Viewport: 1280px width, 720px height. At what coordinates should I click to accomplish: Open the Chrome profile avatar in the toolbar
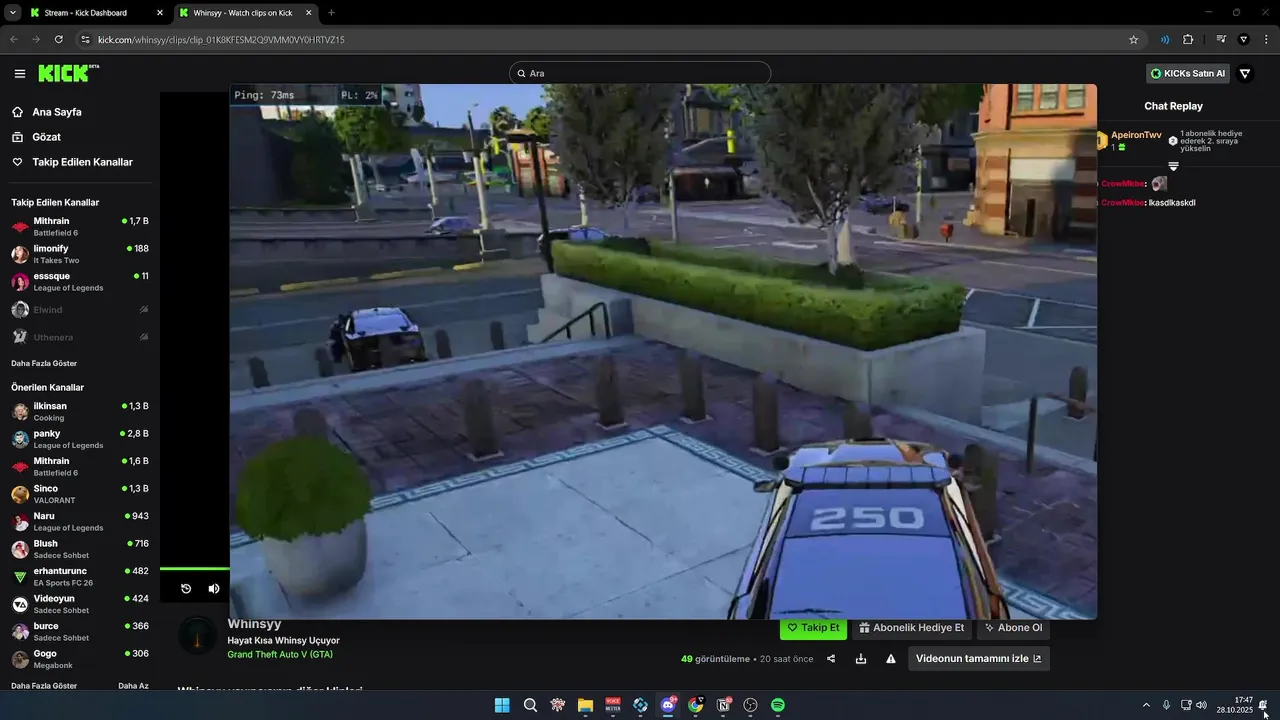pos(1244,39)
